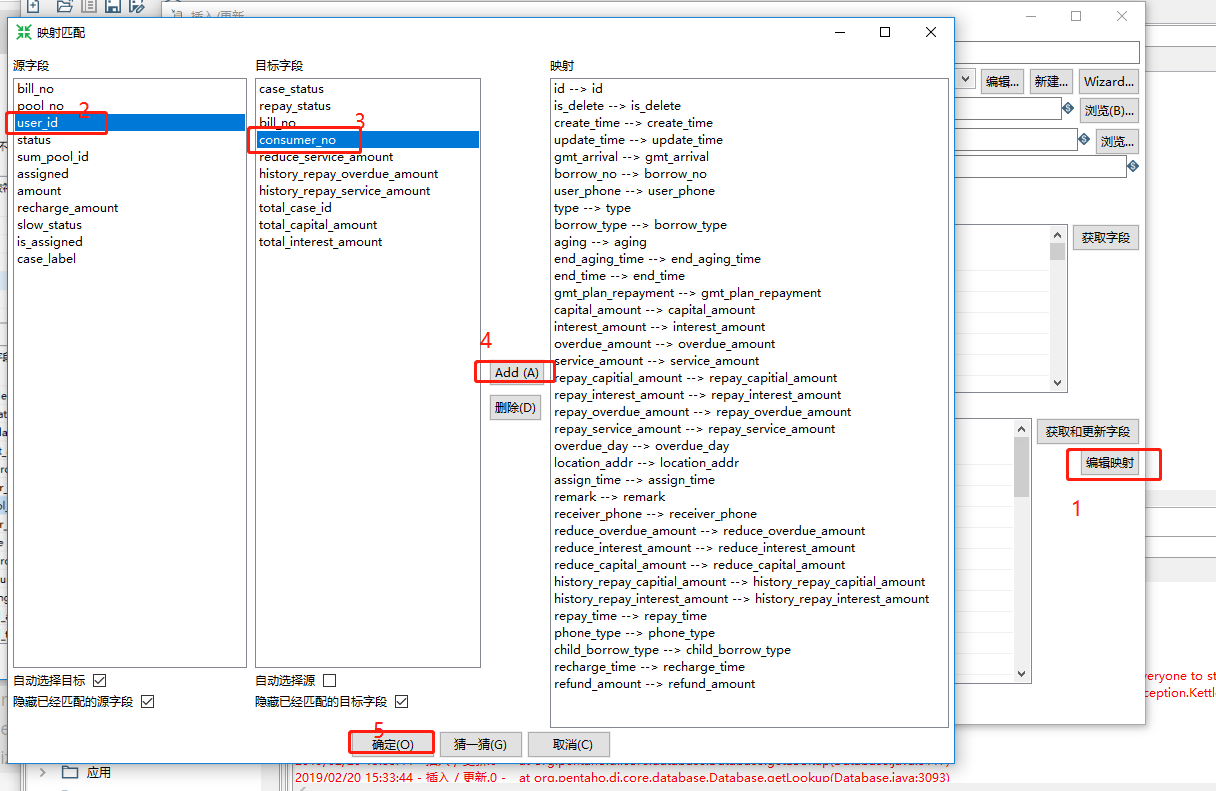Click variable icon beside second 浏览 field
Screen dimensions: 1216x791
1084,139
